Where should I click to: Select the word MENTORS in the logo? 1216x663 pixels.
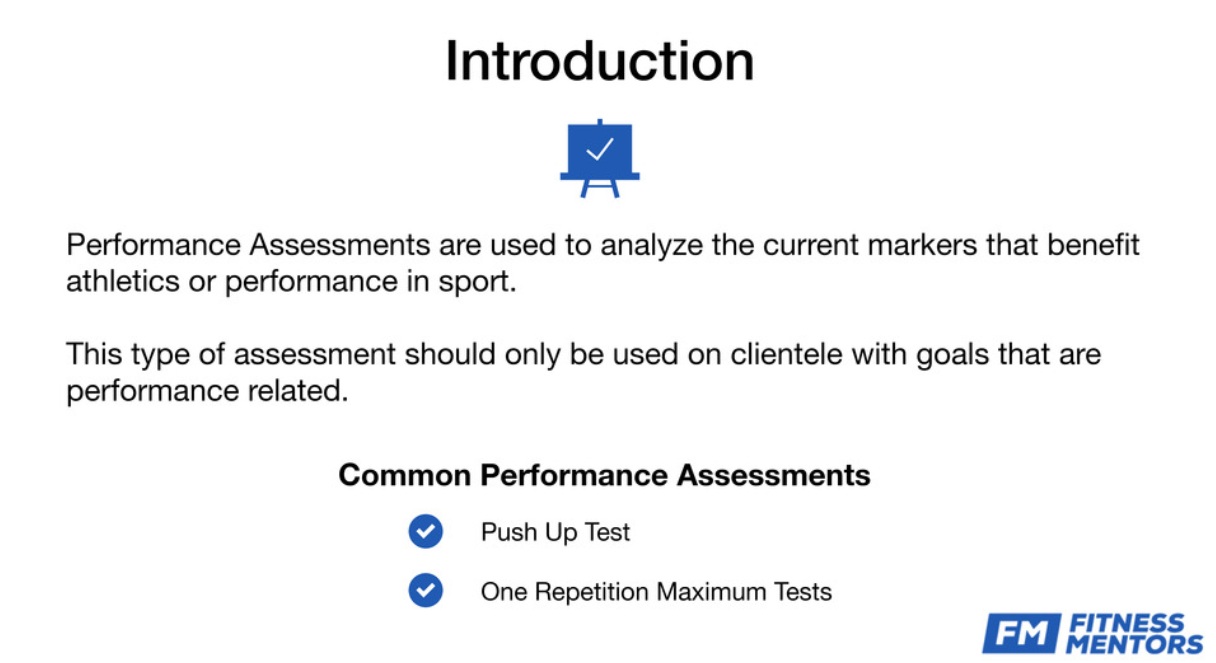tap(1134, 644)
